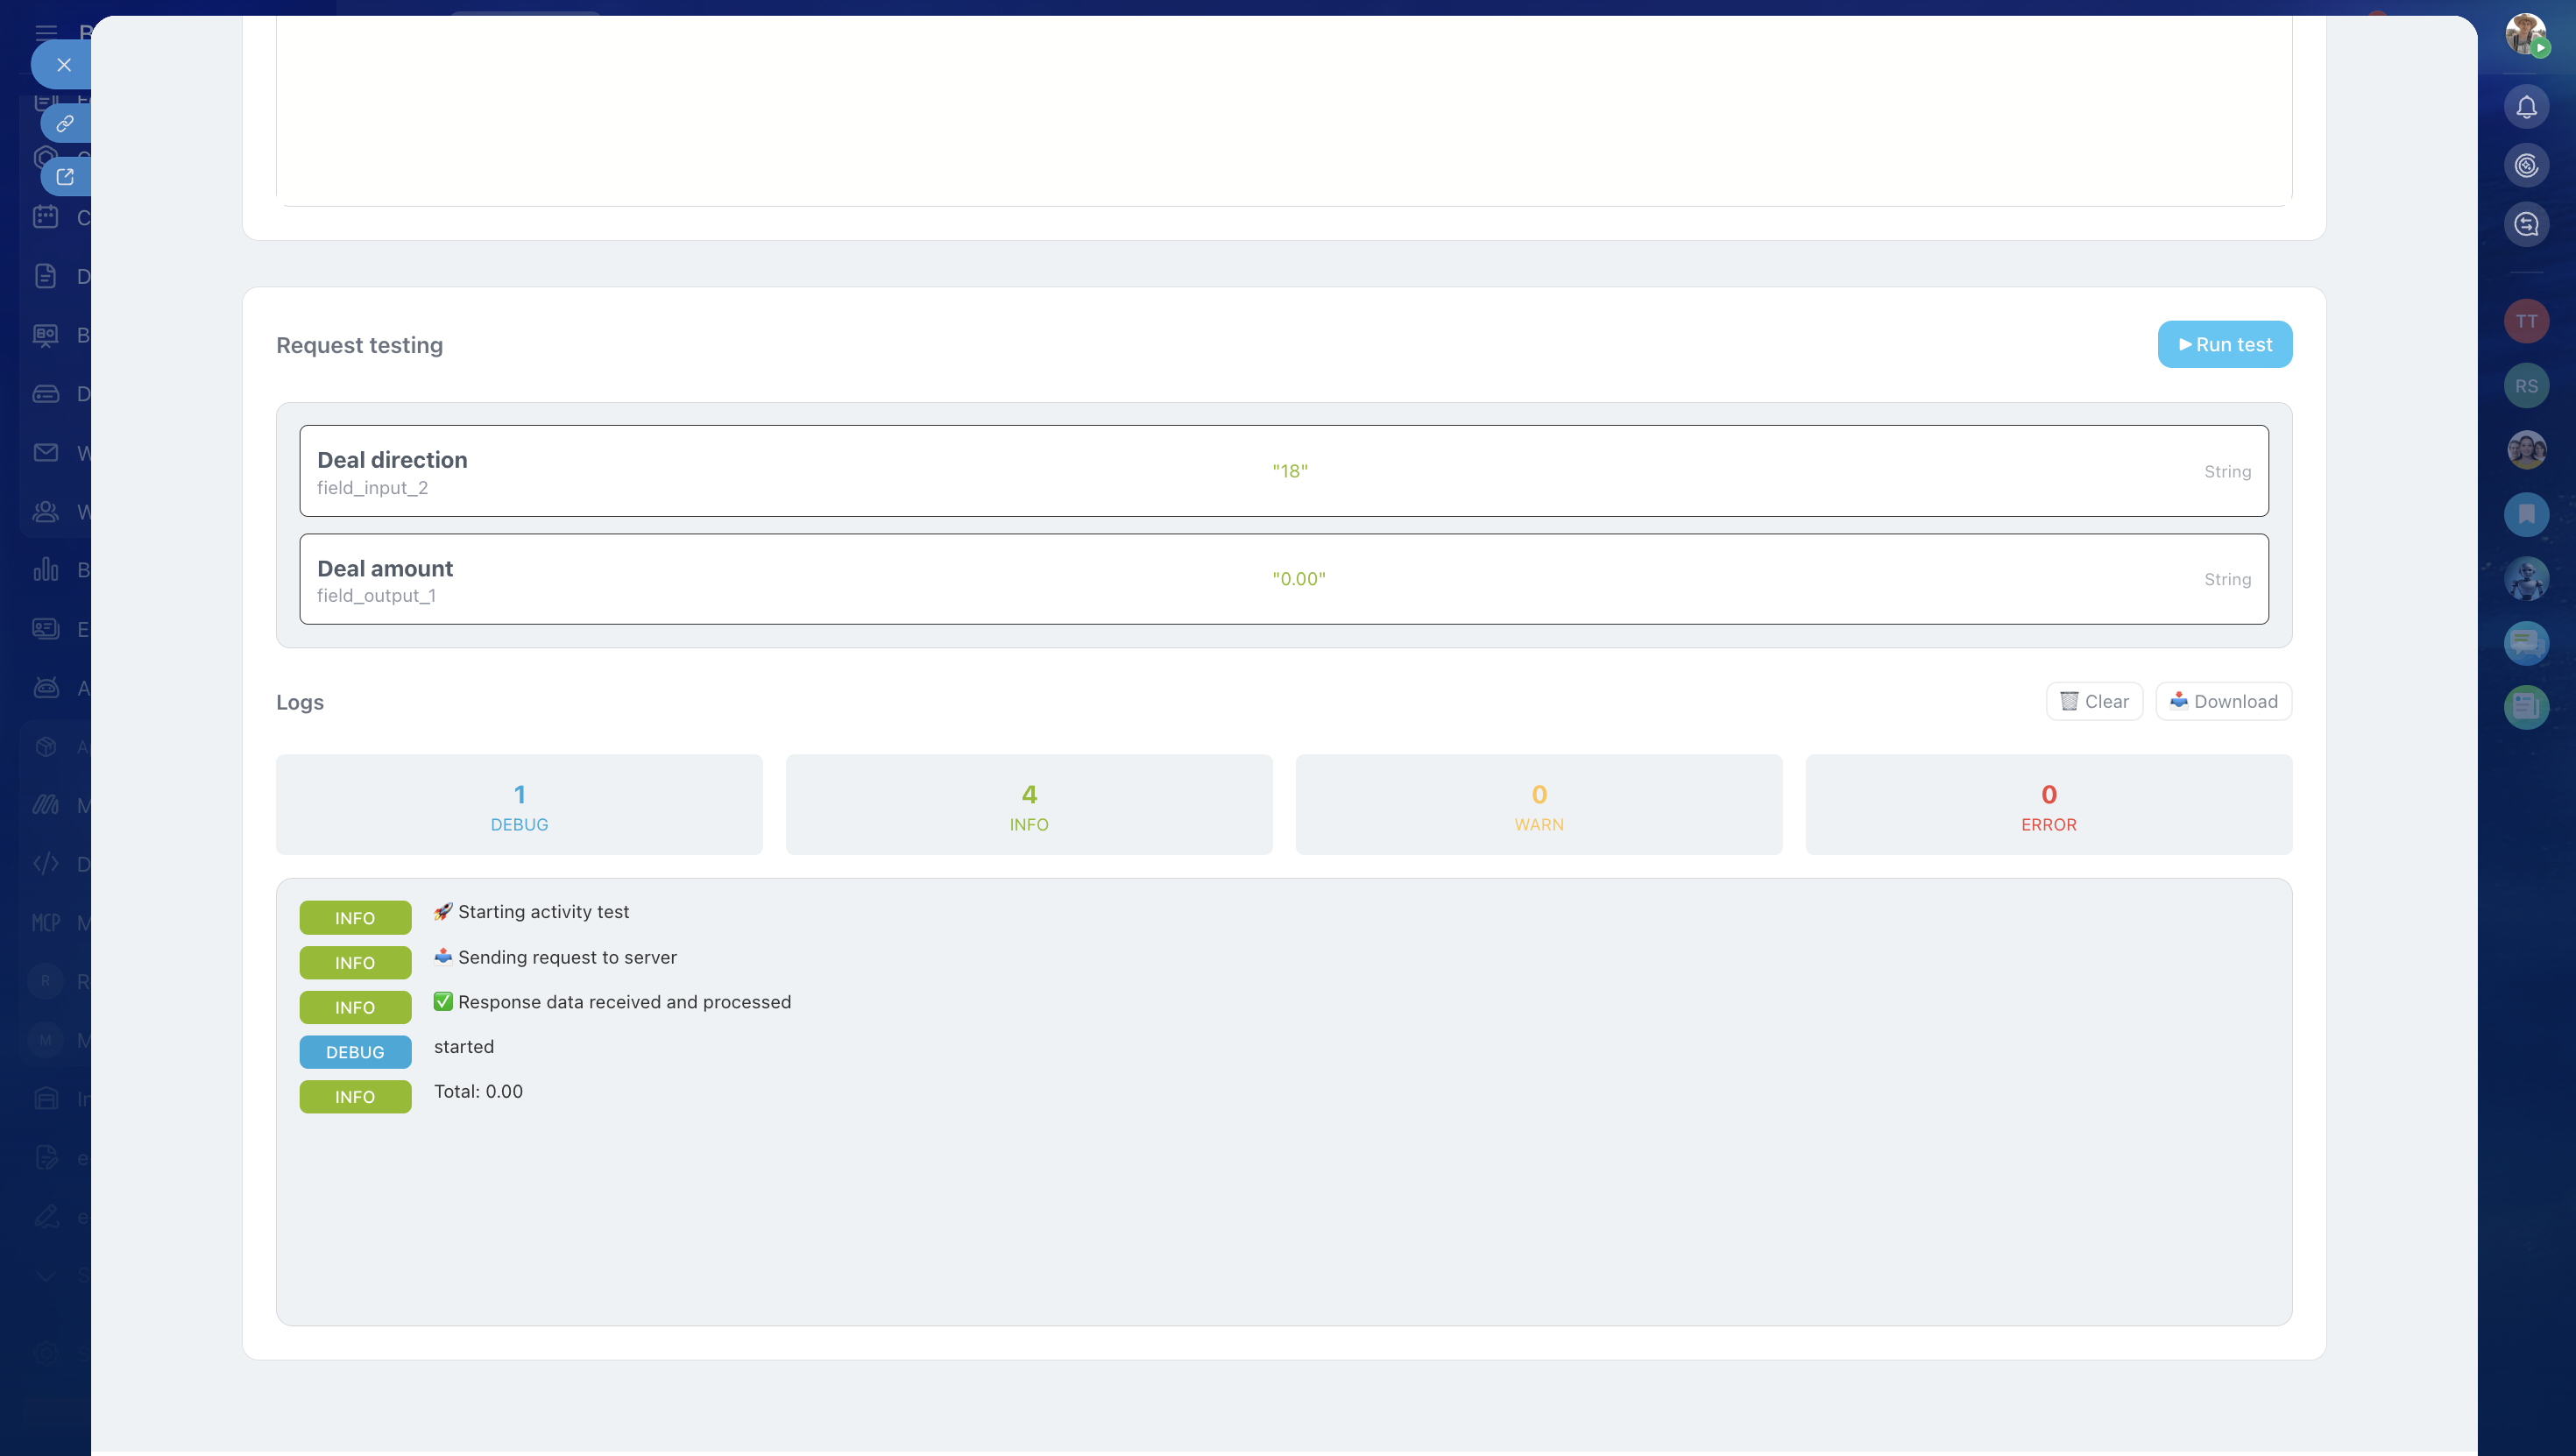The image size is (2576, 1456).
Task: Click the mail envelope icon in sidebar
Action: pyautogui.click(x=46, y=453)
